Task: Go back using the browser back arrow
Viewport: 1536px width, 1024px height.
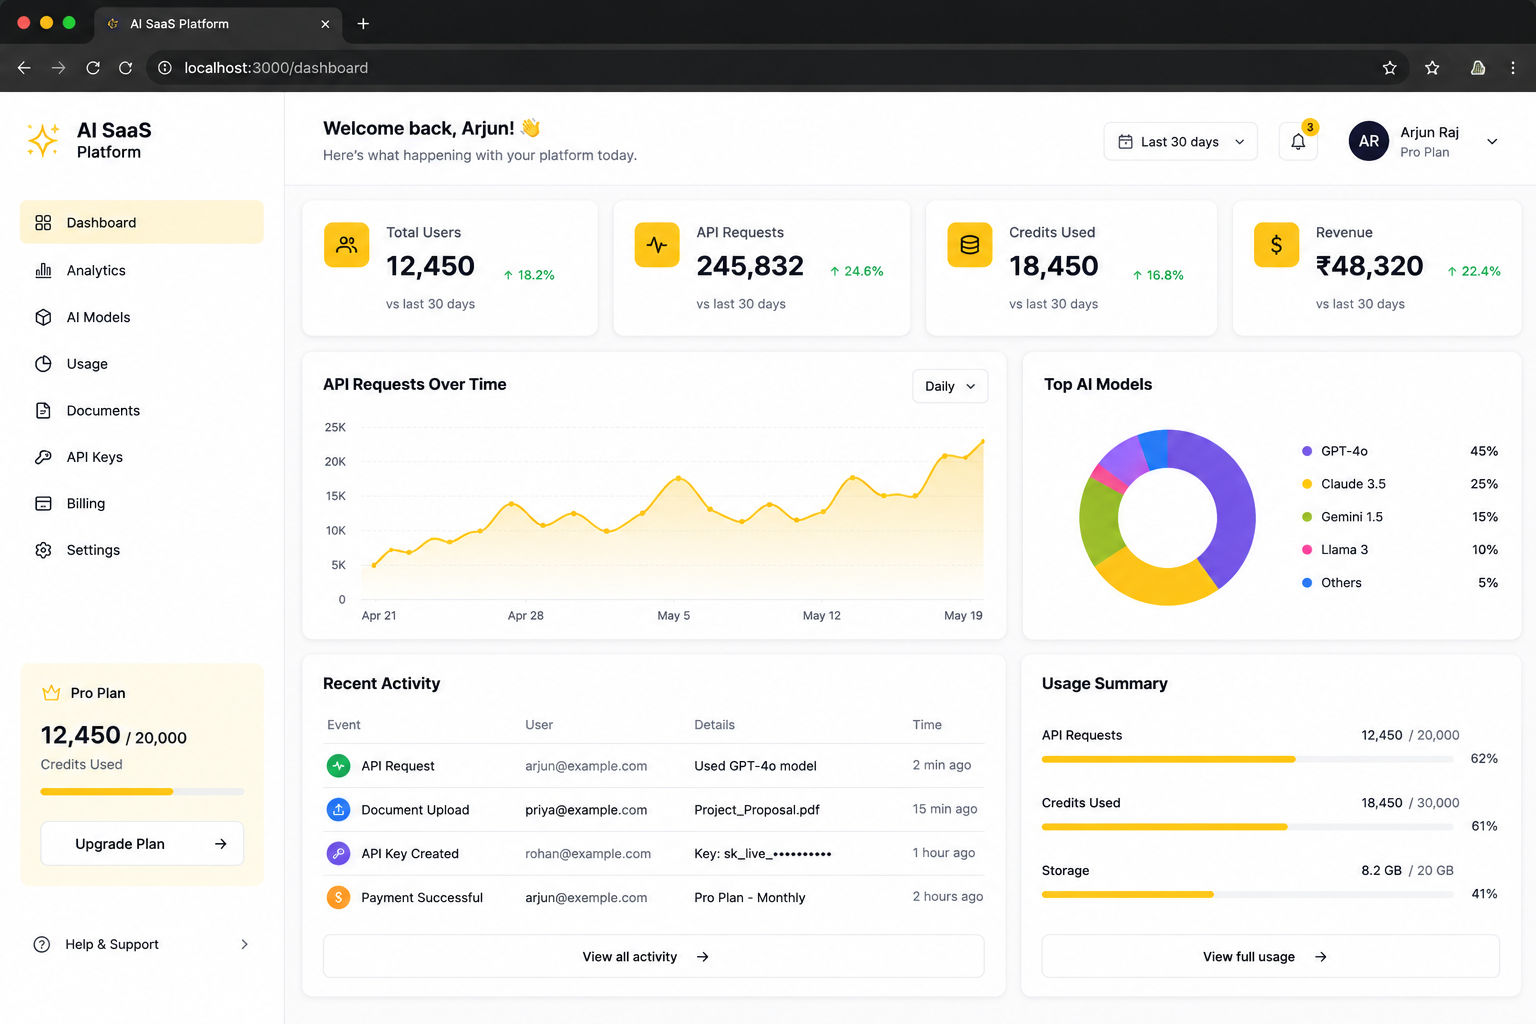Action: click(x=24, y=68)
